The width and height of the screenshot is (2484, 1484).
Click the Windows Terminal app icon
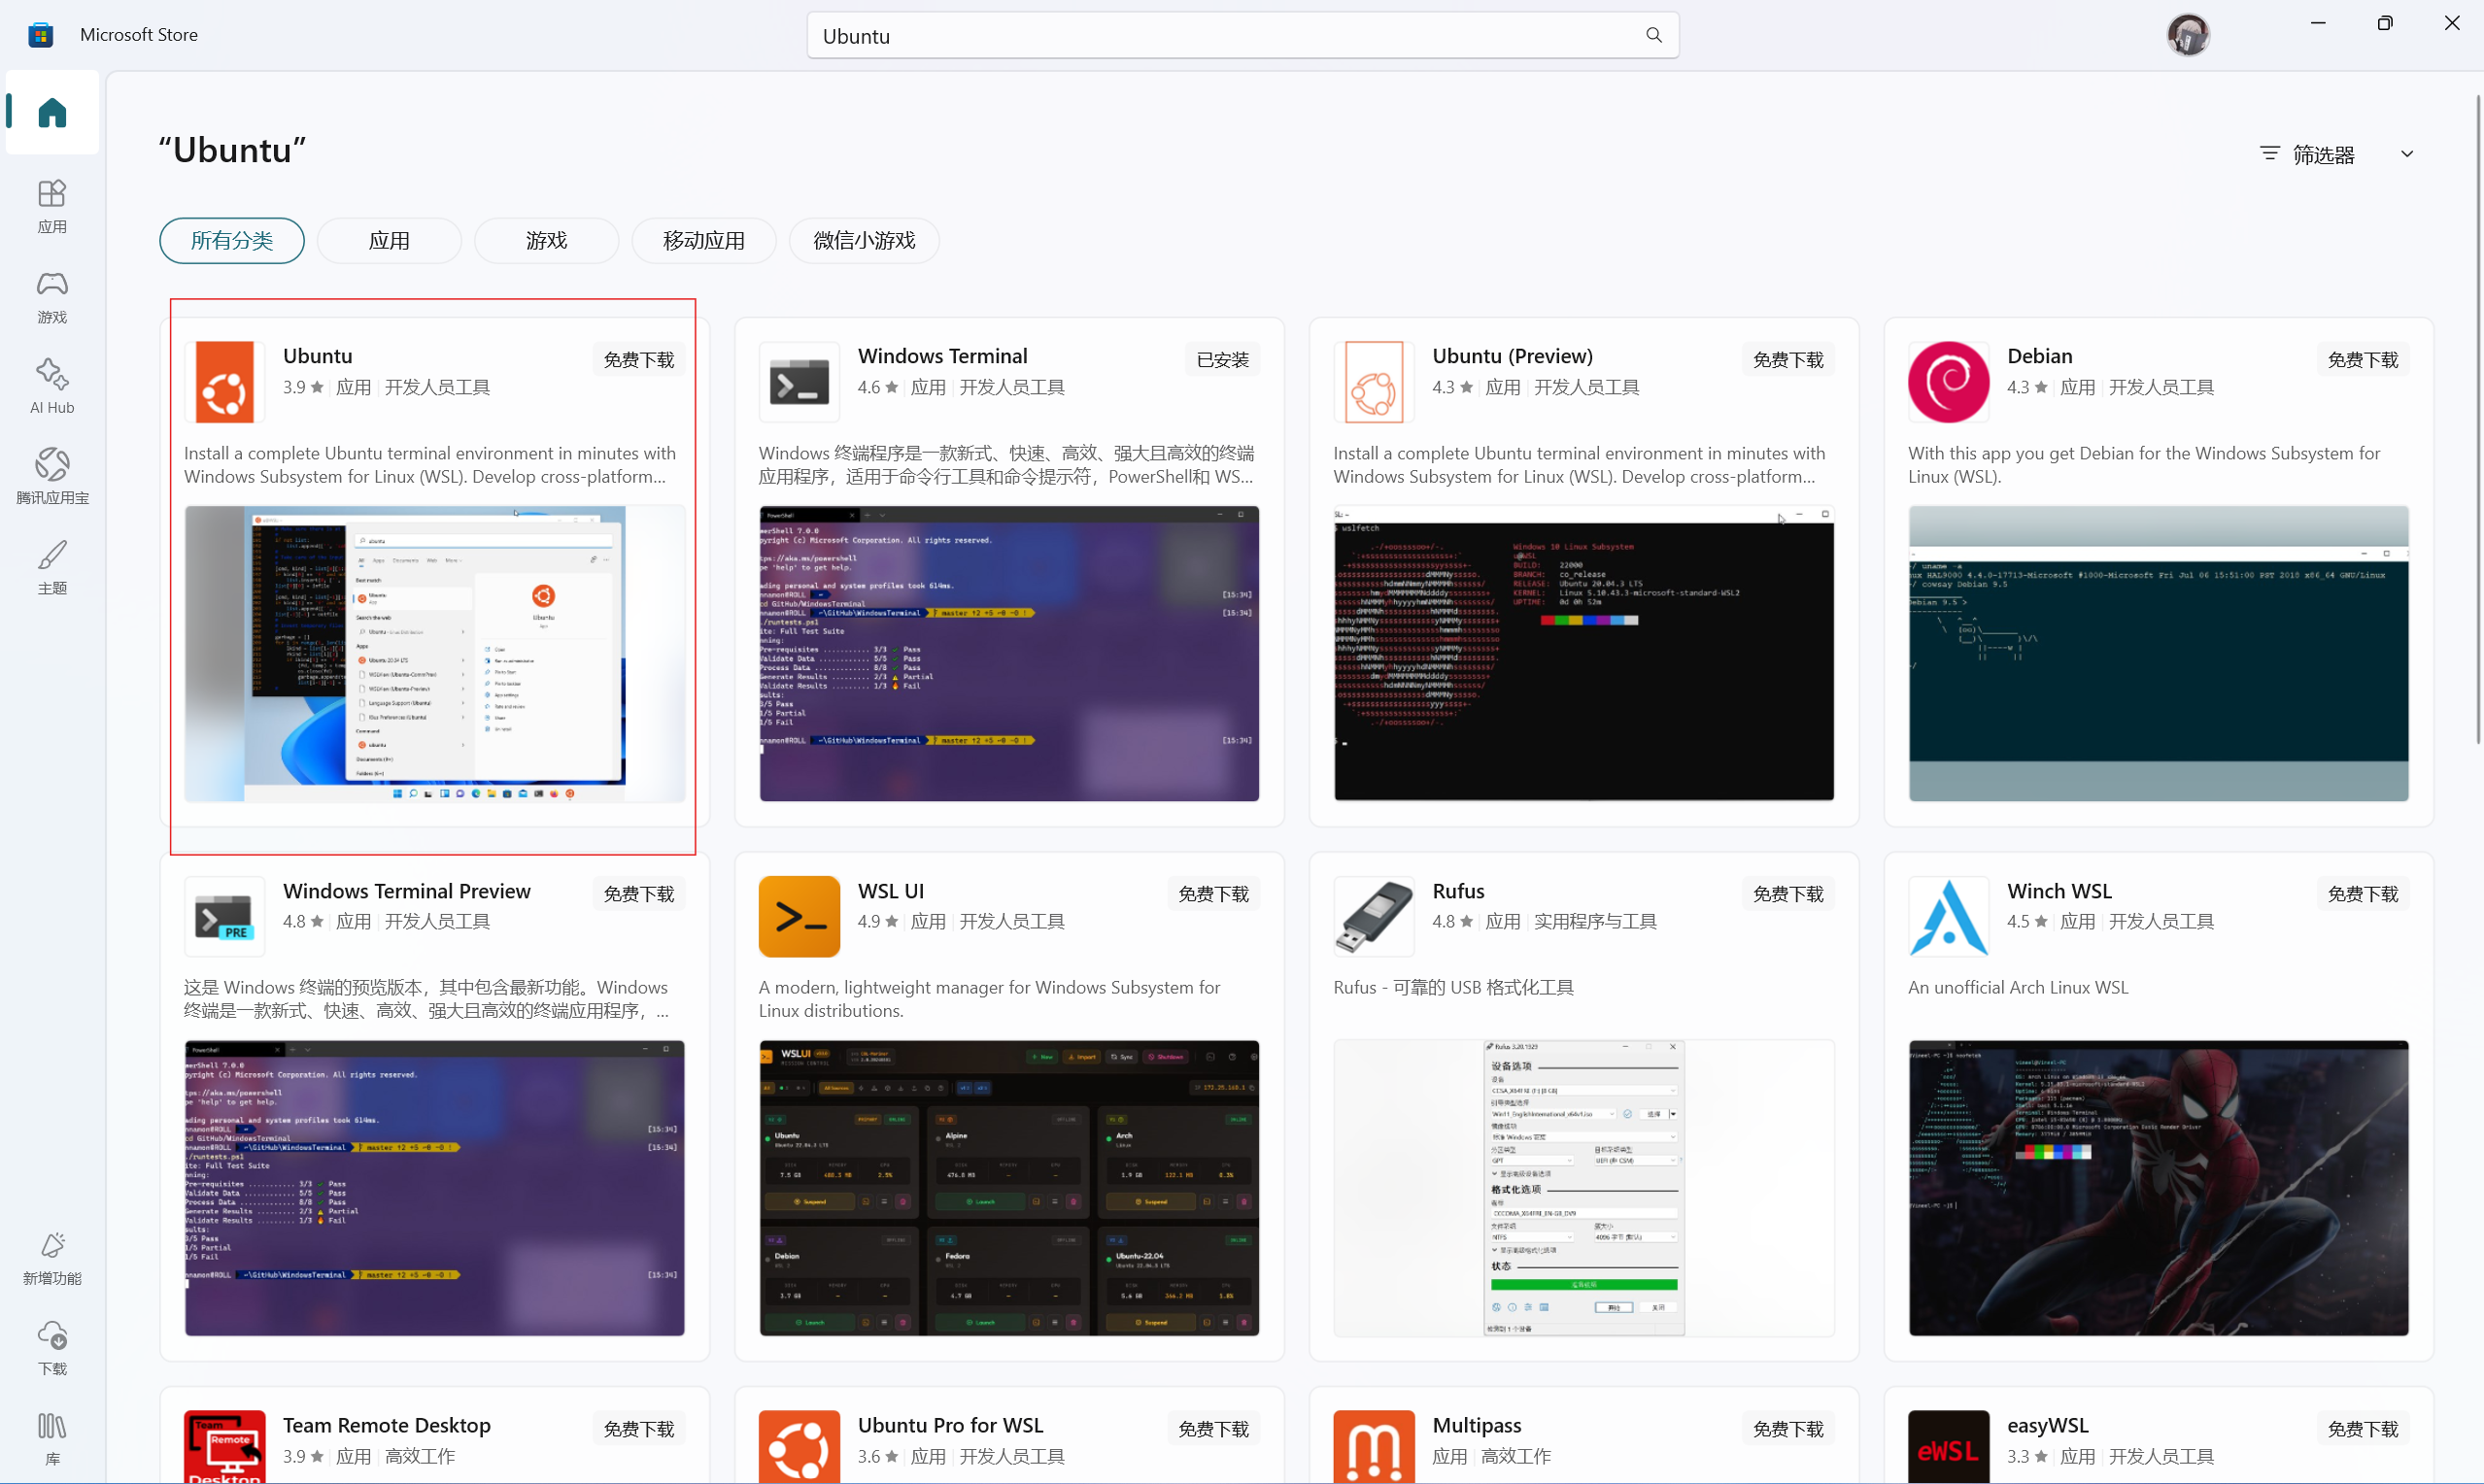tap(799, 382)
